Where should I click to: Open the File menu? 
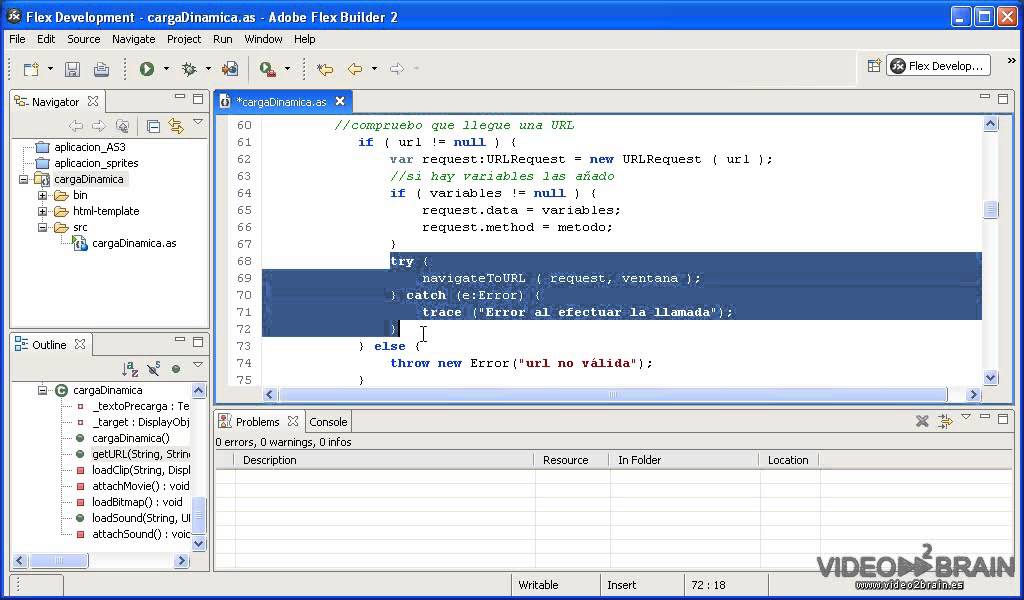tap(17, 39)
